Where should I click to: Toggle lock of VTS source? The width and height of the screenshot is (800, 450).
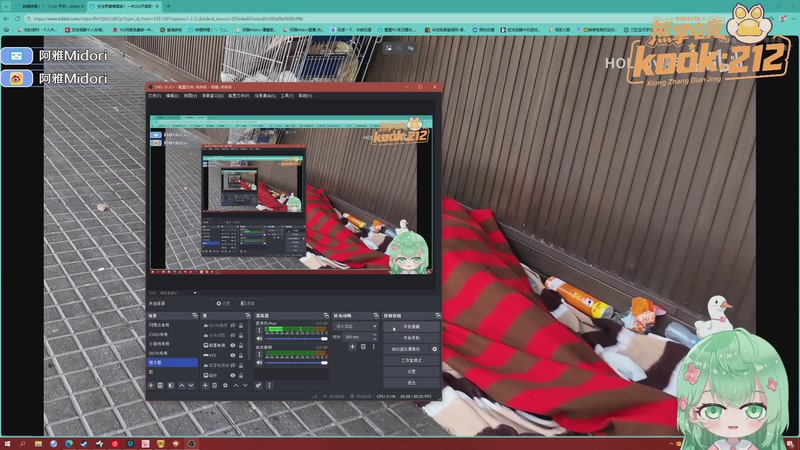(241, 356)
